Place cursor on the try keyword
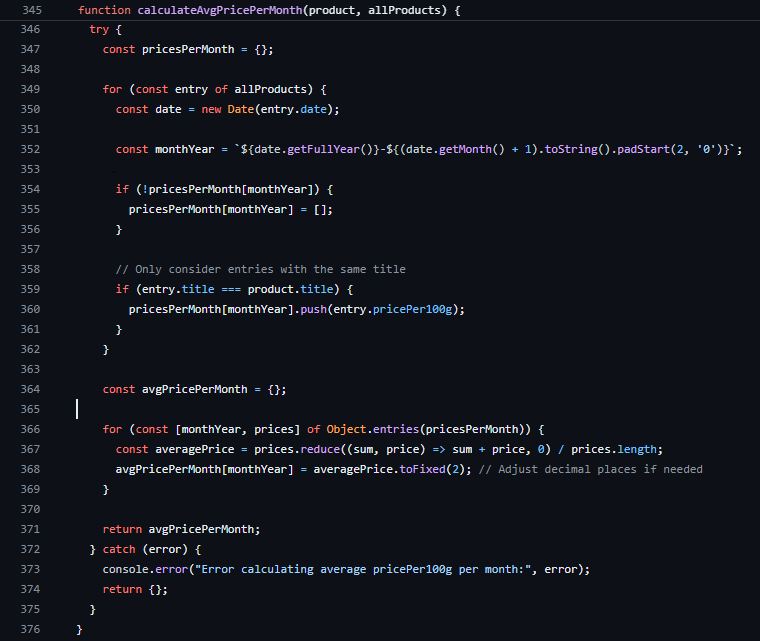This screenshot has width=760, height=641. coord(99,30)
